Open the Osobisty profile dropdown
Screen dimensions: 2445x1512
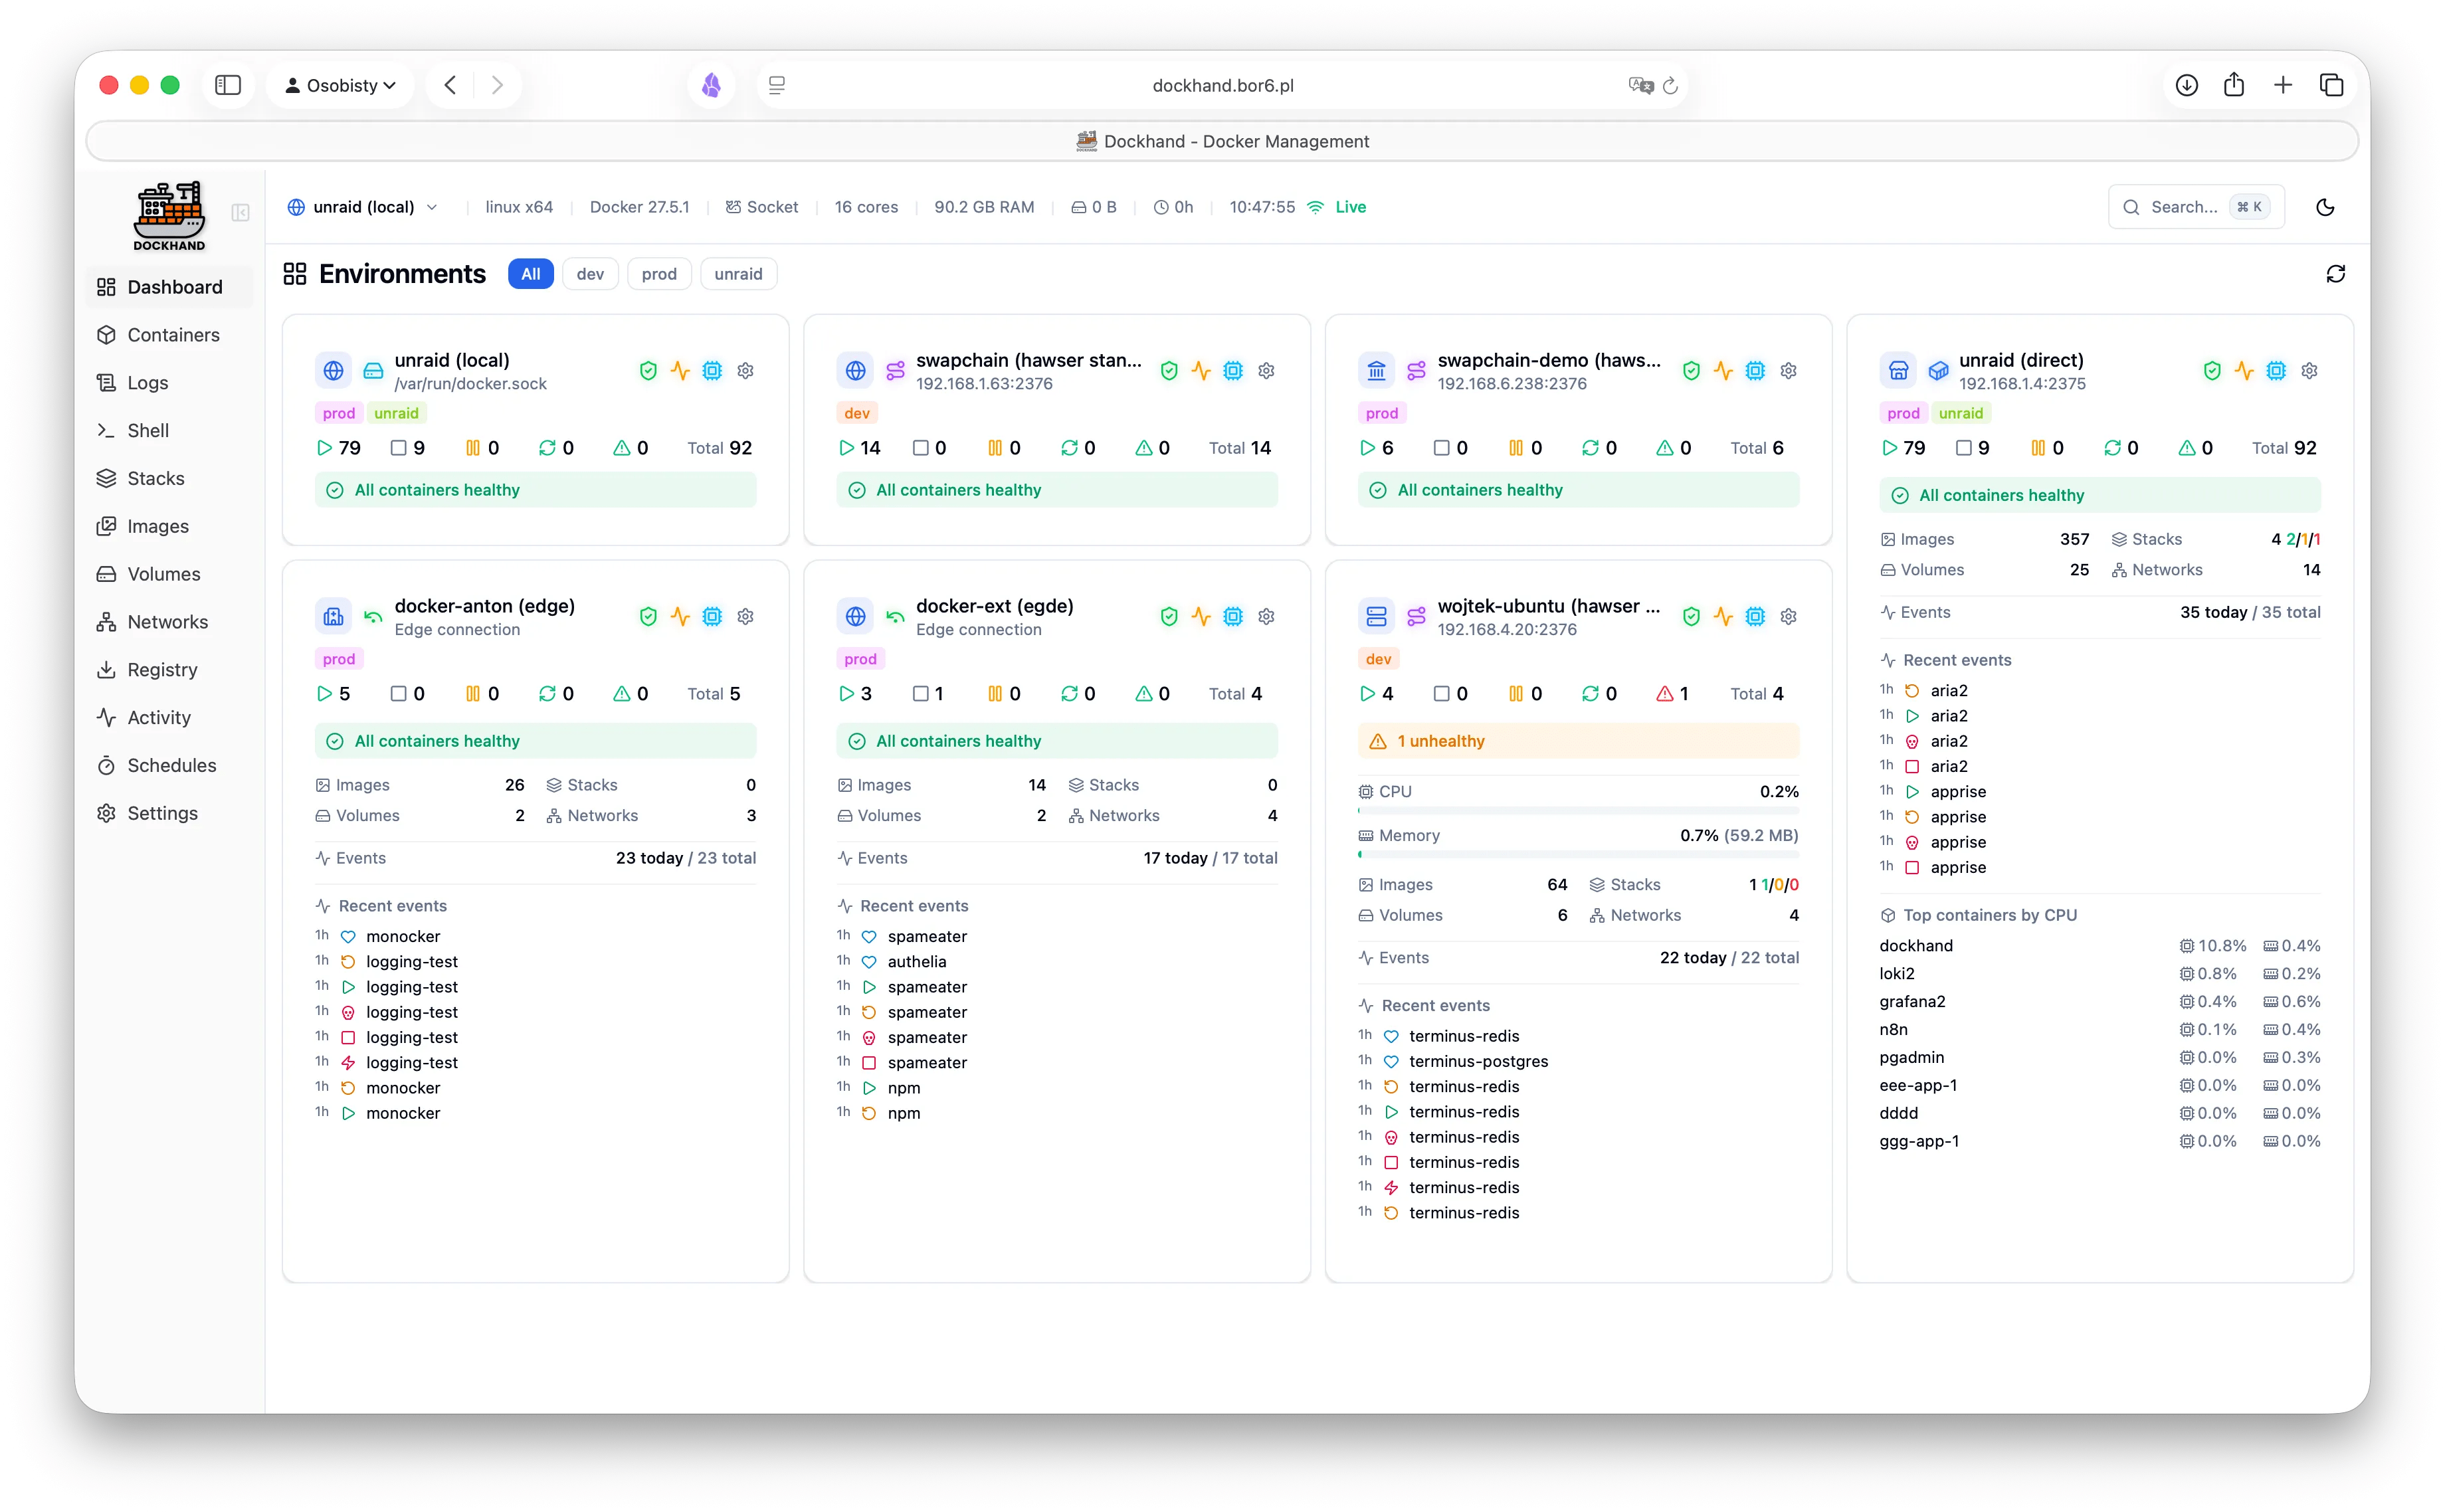pyautogui.click(x=340, y=85)
